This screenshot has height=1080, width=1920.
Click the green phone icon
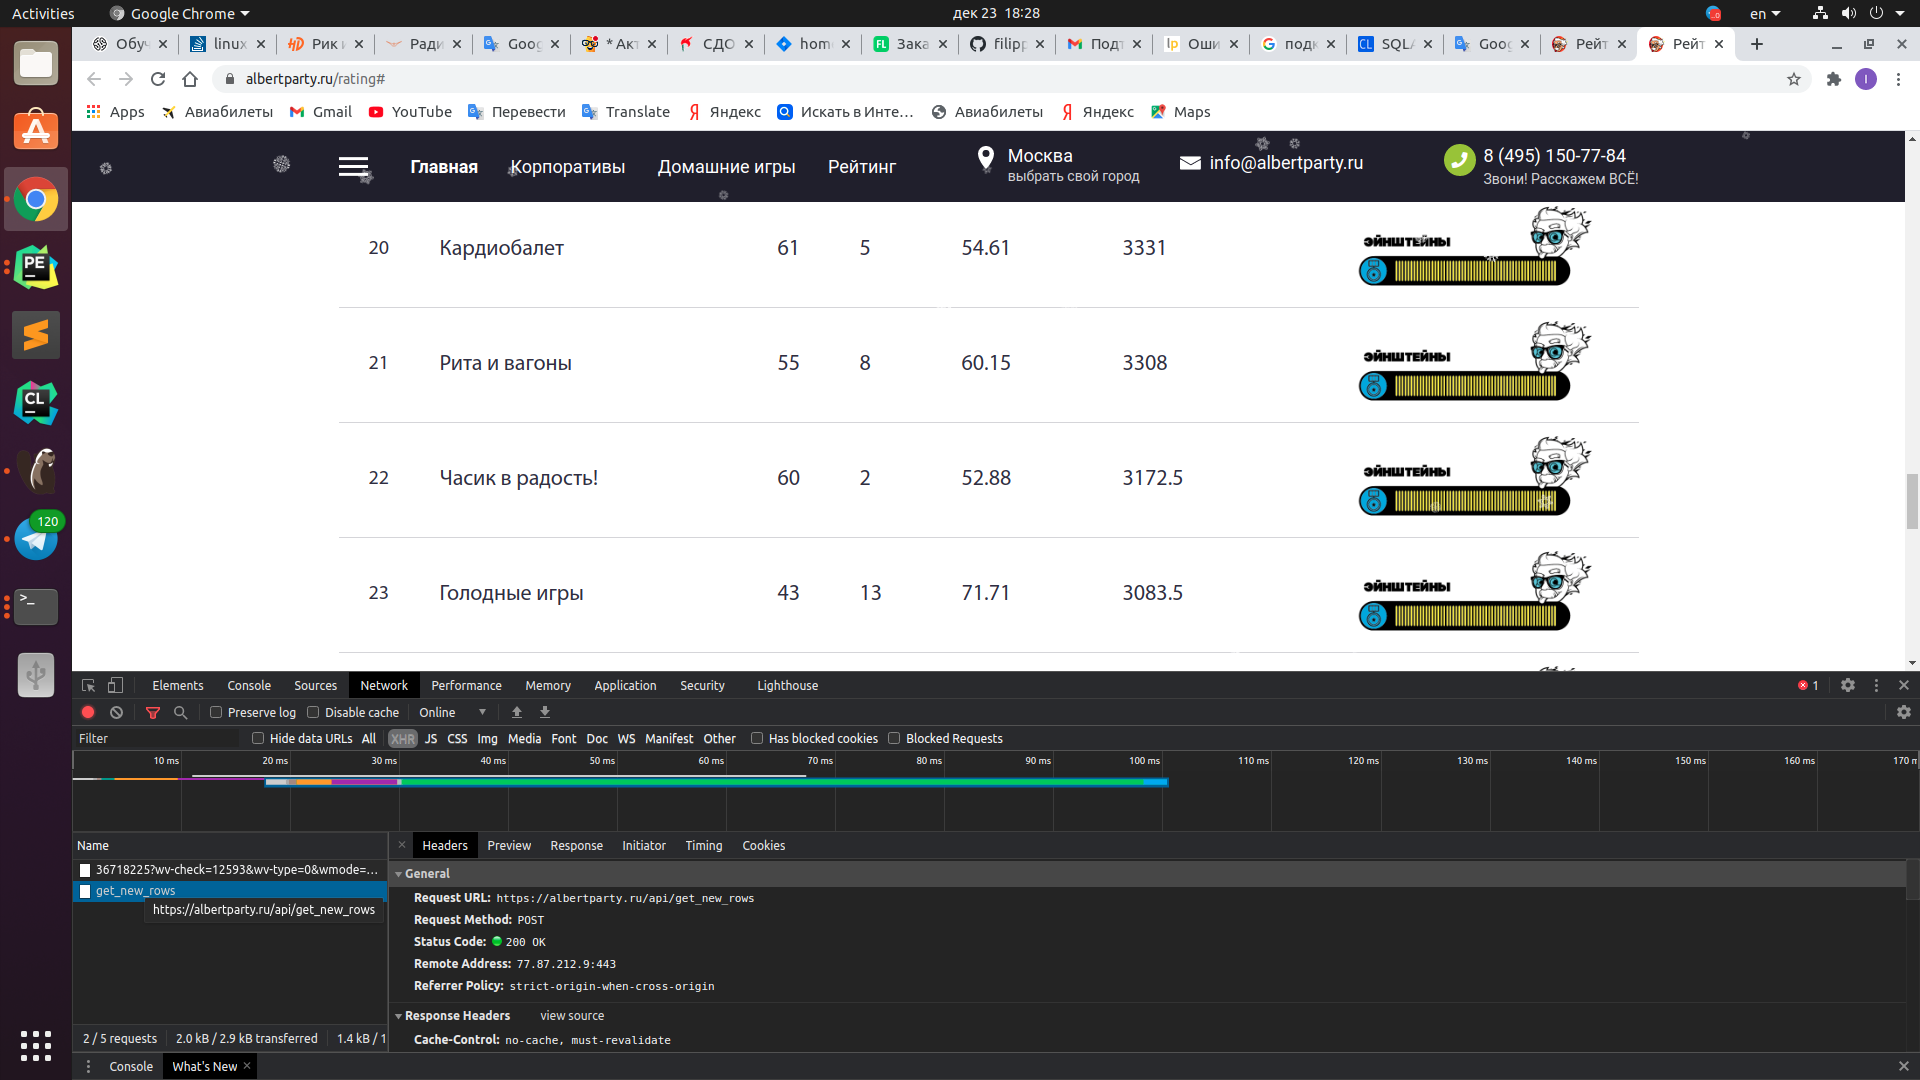coord(1459,160)
